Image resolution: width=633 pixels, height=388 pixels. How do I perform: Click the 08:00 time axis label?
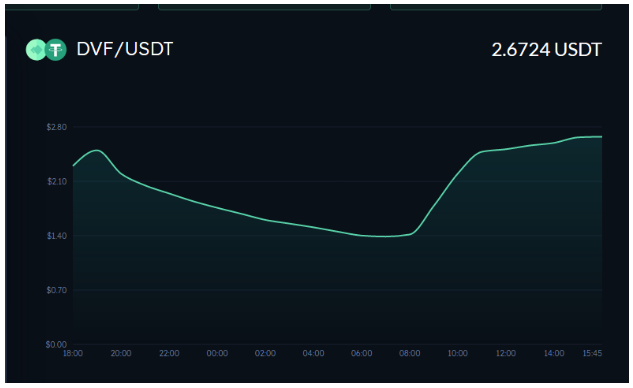409,353
